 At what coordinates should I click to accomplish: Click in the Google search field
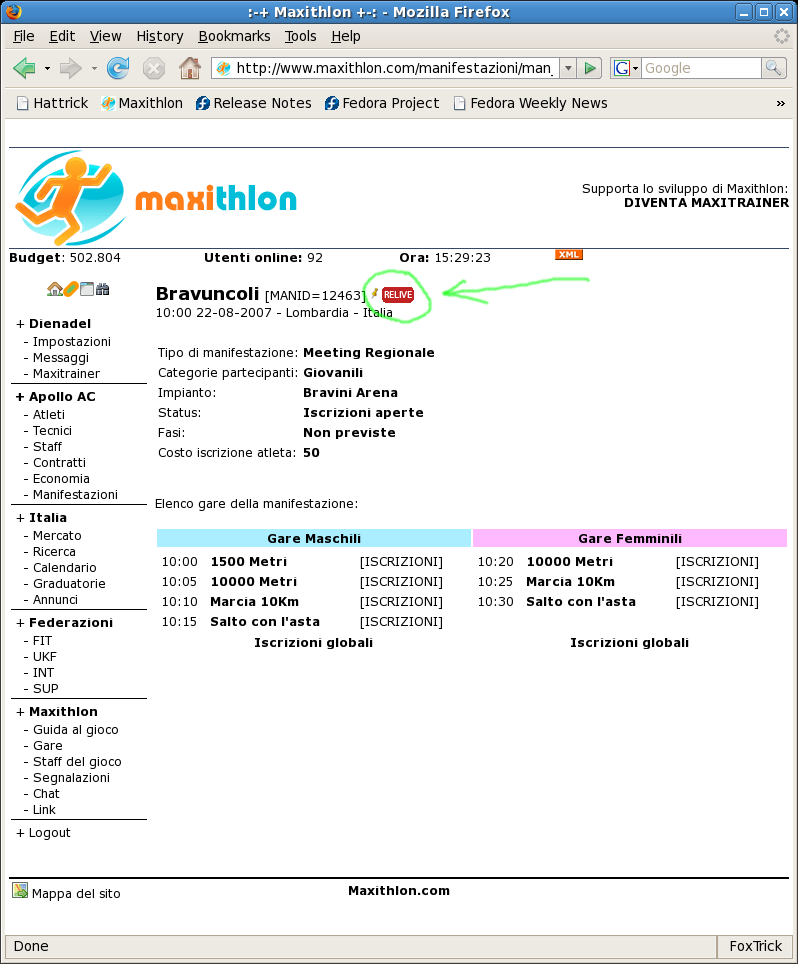(x=700, y=68)
